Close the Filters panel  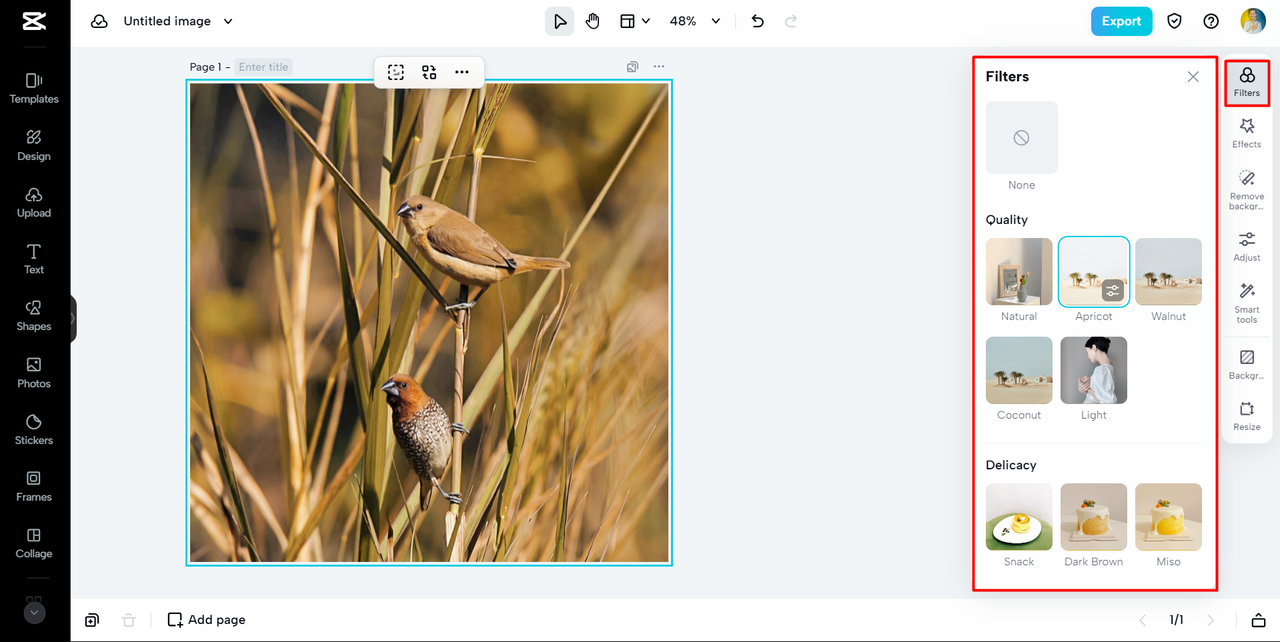point(1193,77)
